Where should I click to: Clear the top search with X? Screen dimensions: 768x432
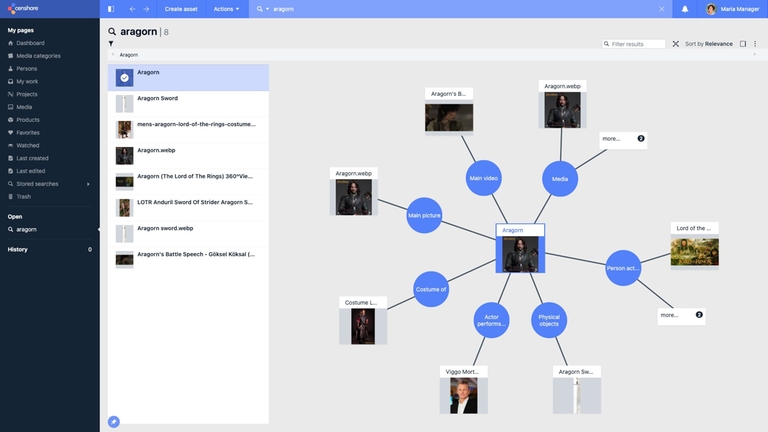(x=662, y=9)
